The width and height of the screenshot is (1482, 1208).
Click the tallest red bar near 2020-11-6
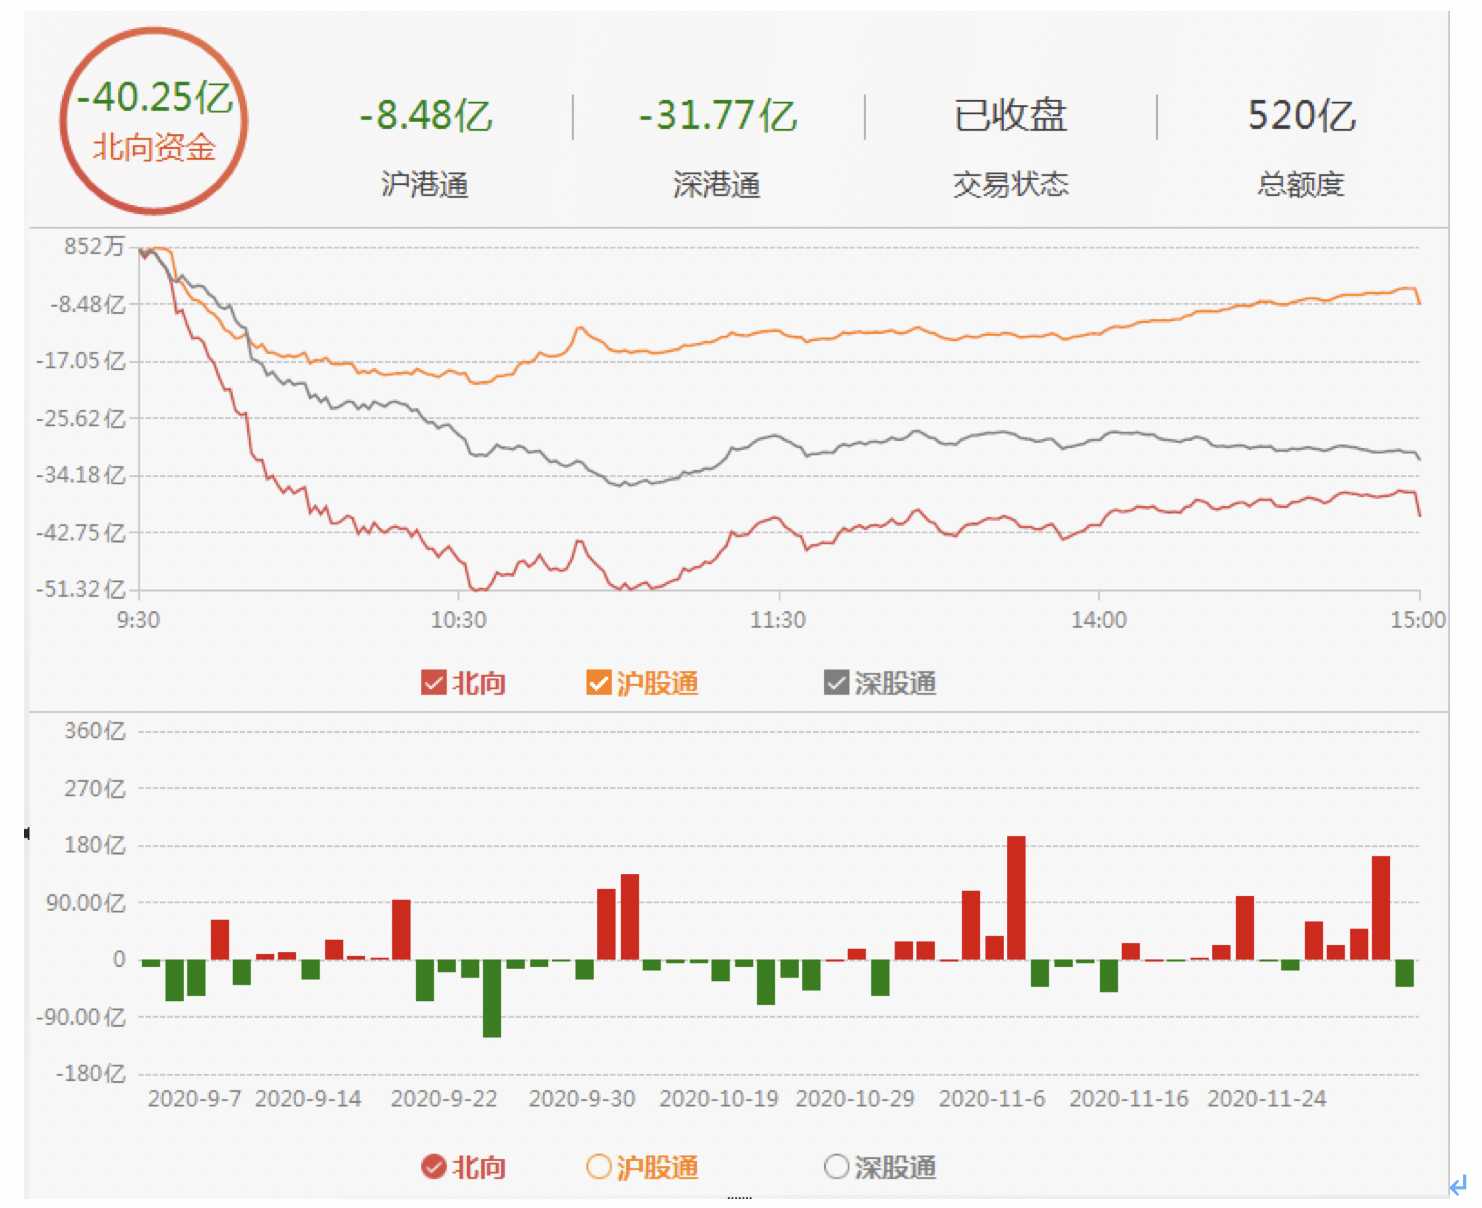point(1016,898)
